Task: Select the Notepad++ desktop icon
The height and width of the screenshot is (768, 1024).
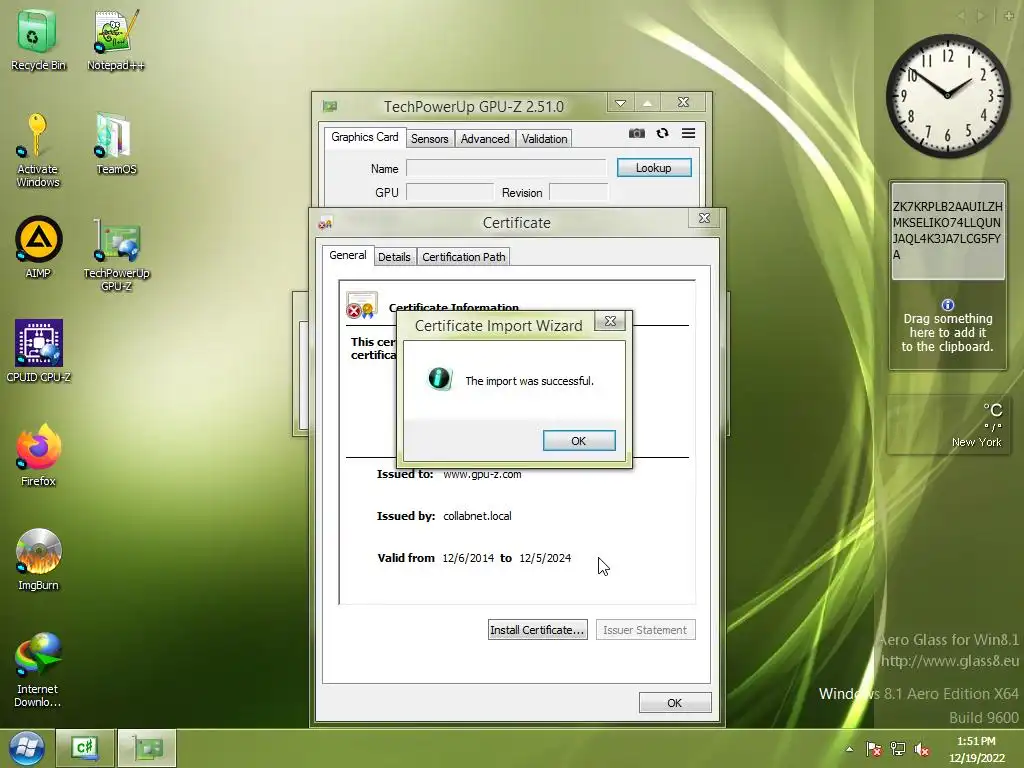Action: [x=116, y=40]
